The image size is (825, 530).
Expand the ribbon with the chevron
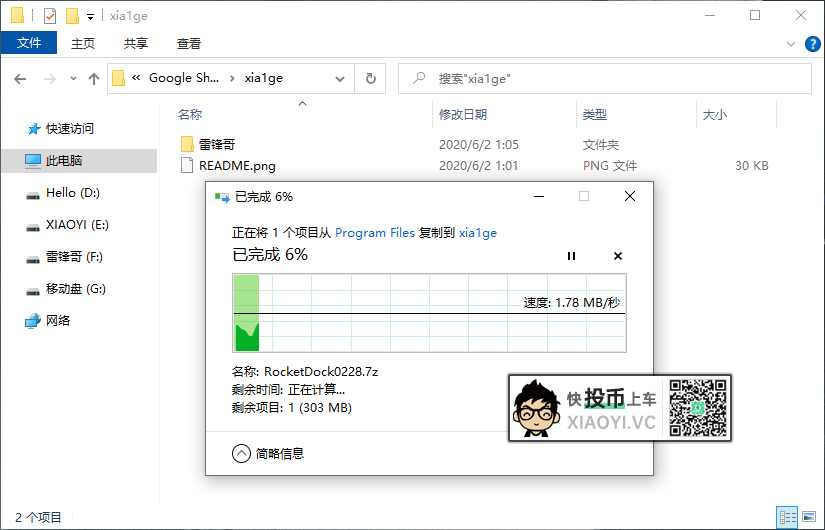pyautogui.click(x=790, y=44)
